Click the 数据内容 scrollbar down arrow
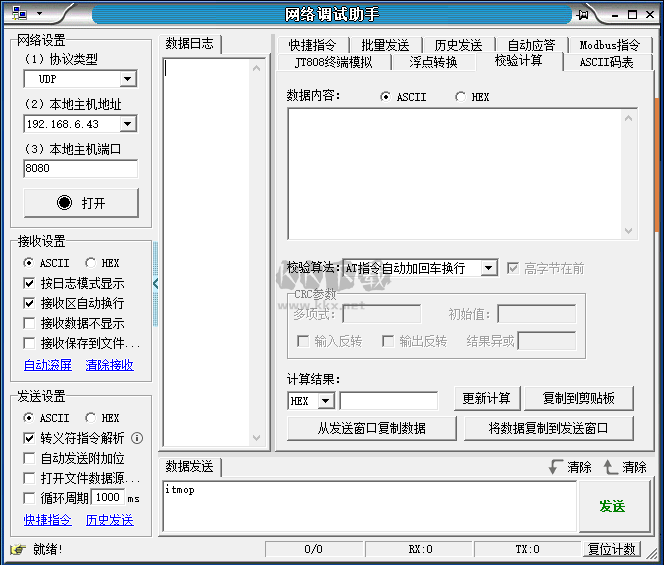 coord(629,231)
